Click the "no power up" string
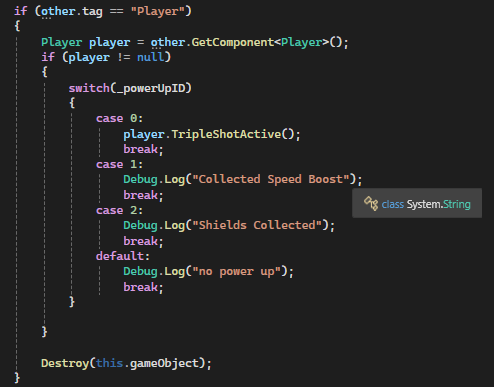 (236, 271)
